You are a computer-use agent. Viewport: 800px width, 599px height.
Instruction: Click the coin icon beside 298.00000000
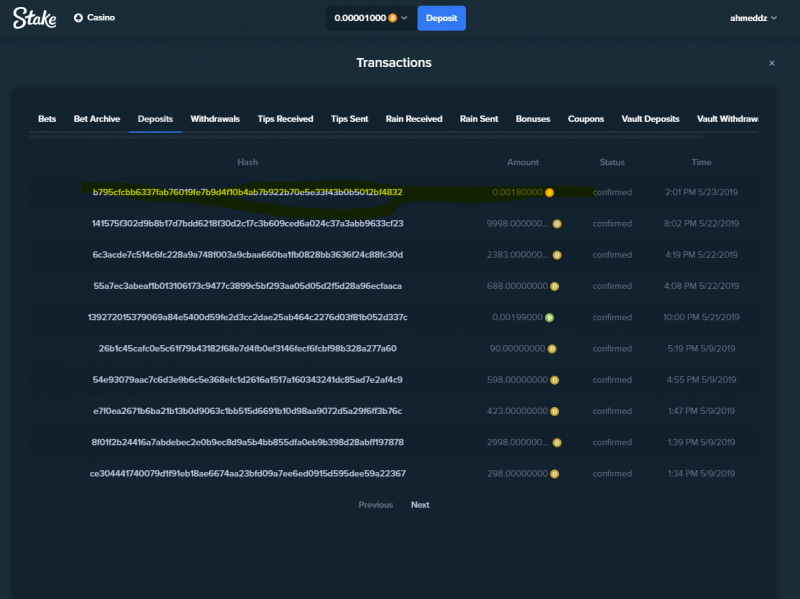(x=555, y=474)
